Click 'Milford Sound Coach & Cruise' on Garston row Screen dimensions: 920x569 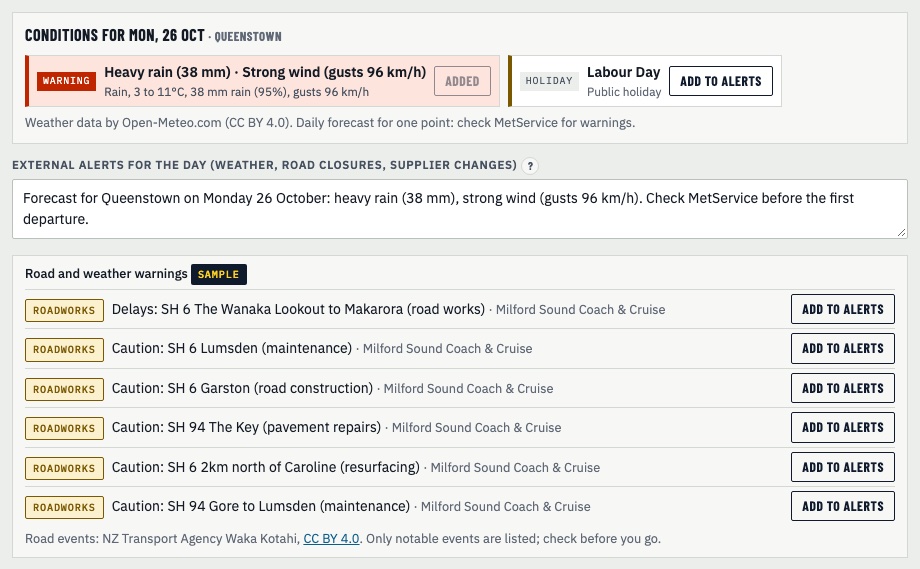468,389
